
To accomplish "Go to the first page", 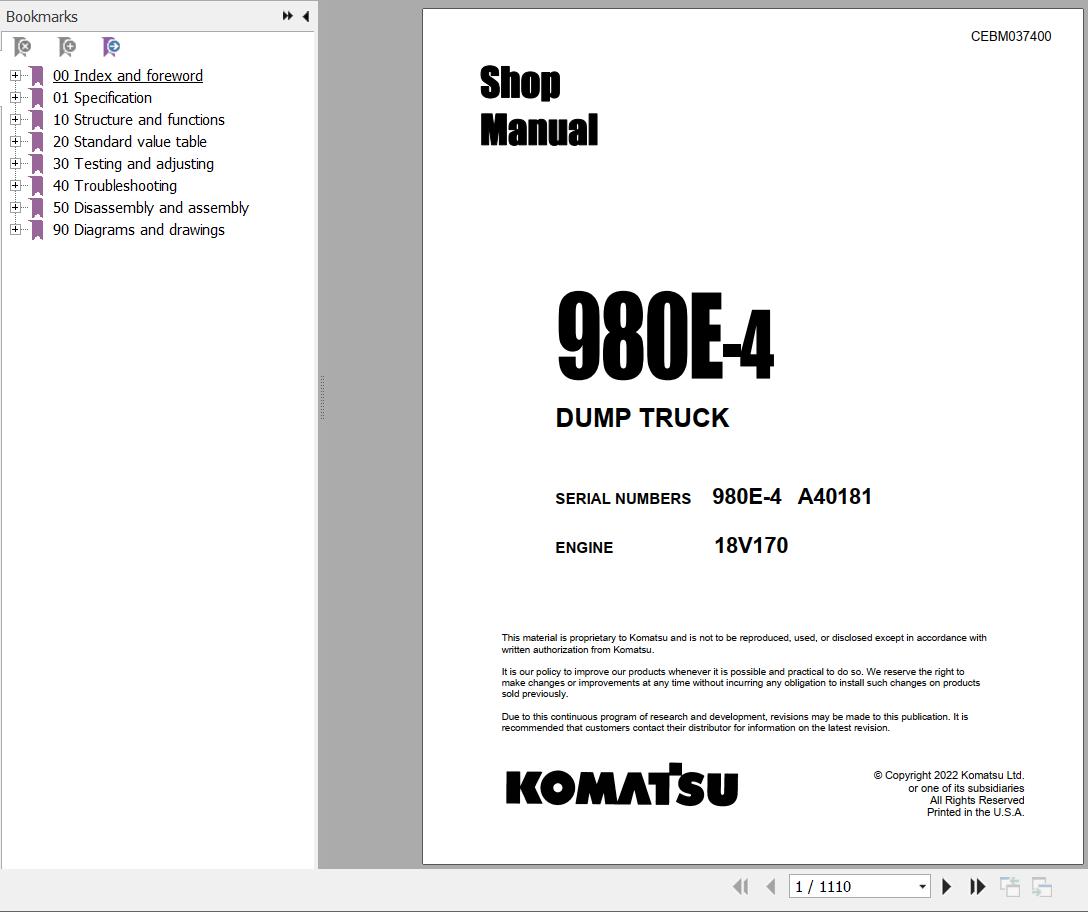I will tap(740, 886).
